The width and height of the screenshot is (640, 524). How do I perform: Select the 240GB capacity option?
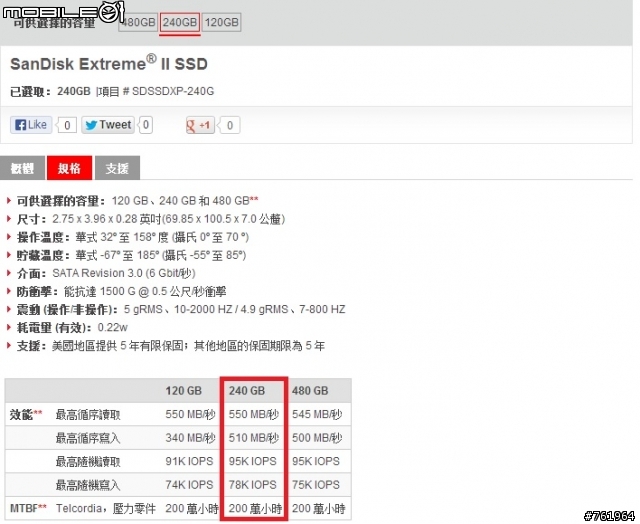click(x=180, y=22)
